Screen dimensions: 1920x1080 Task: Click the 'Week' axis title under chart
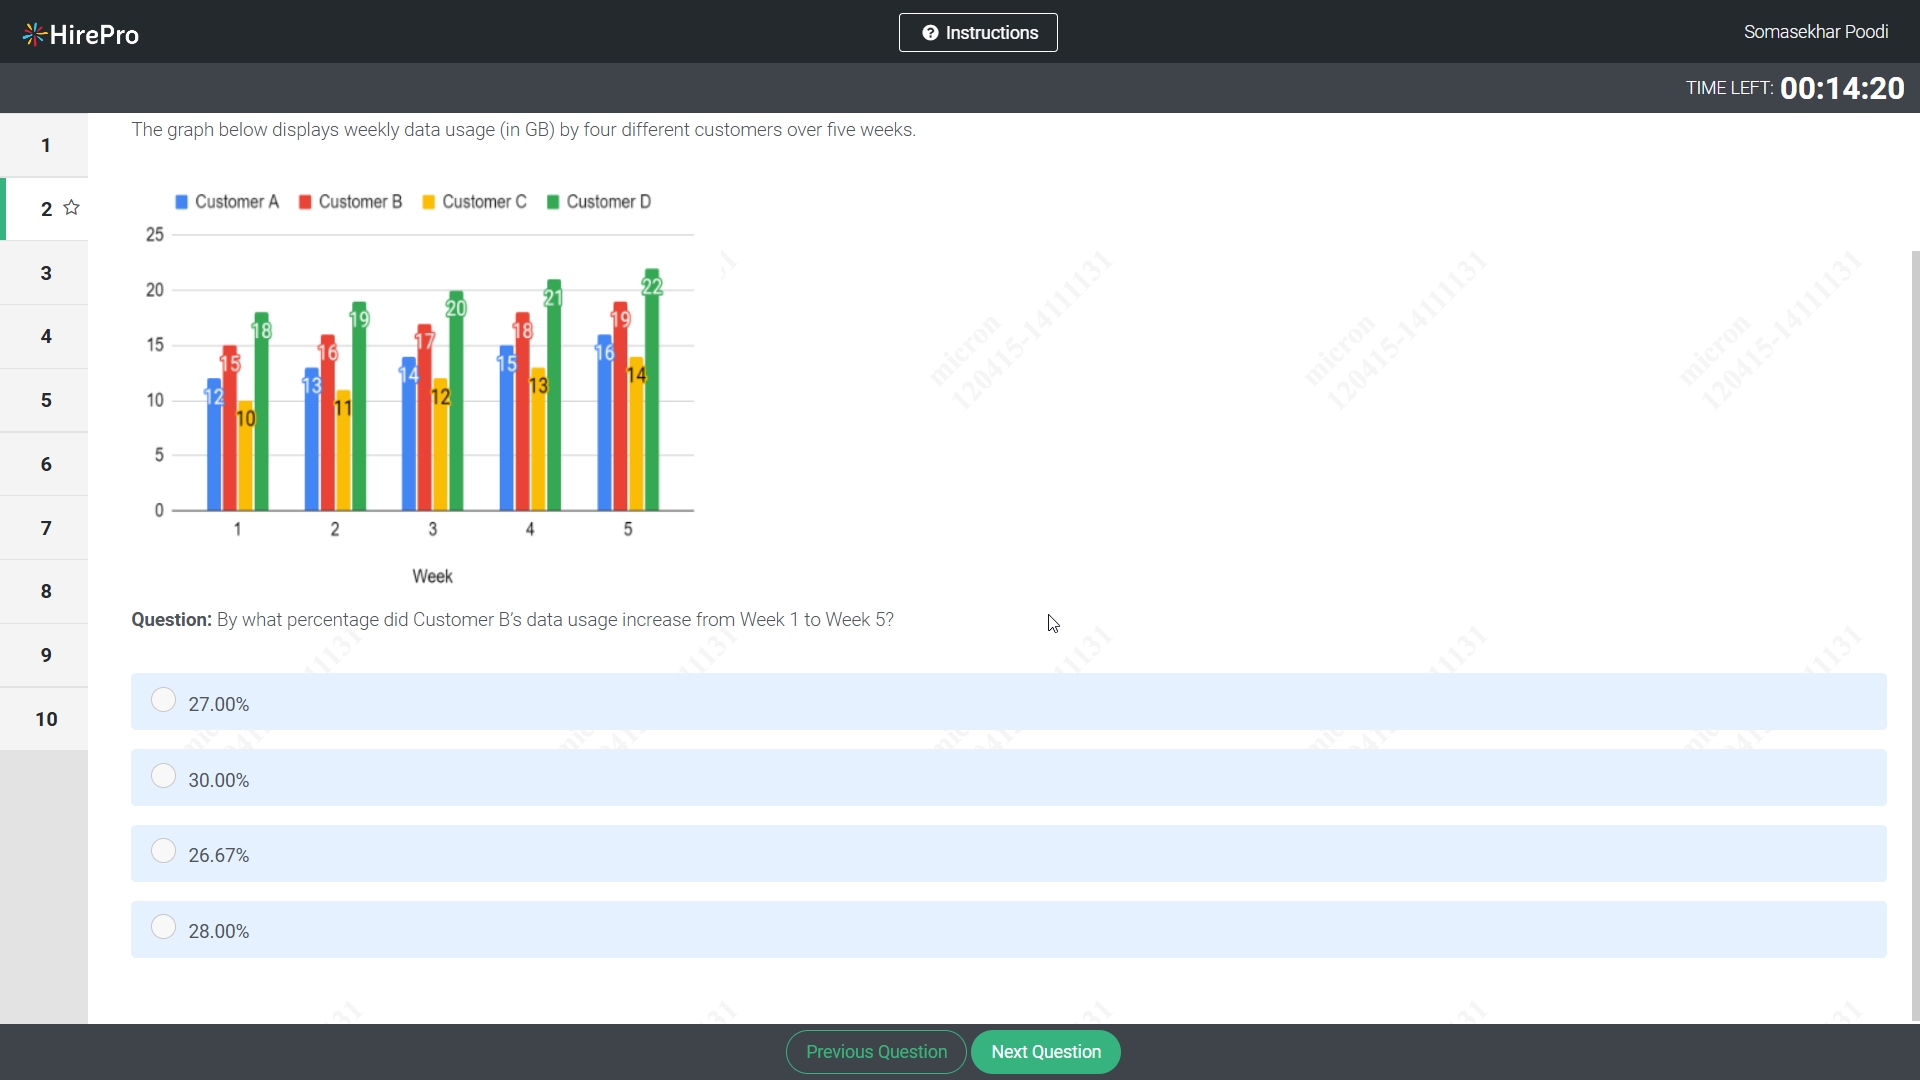tap(432, 576)
